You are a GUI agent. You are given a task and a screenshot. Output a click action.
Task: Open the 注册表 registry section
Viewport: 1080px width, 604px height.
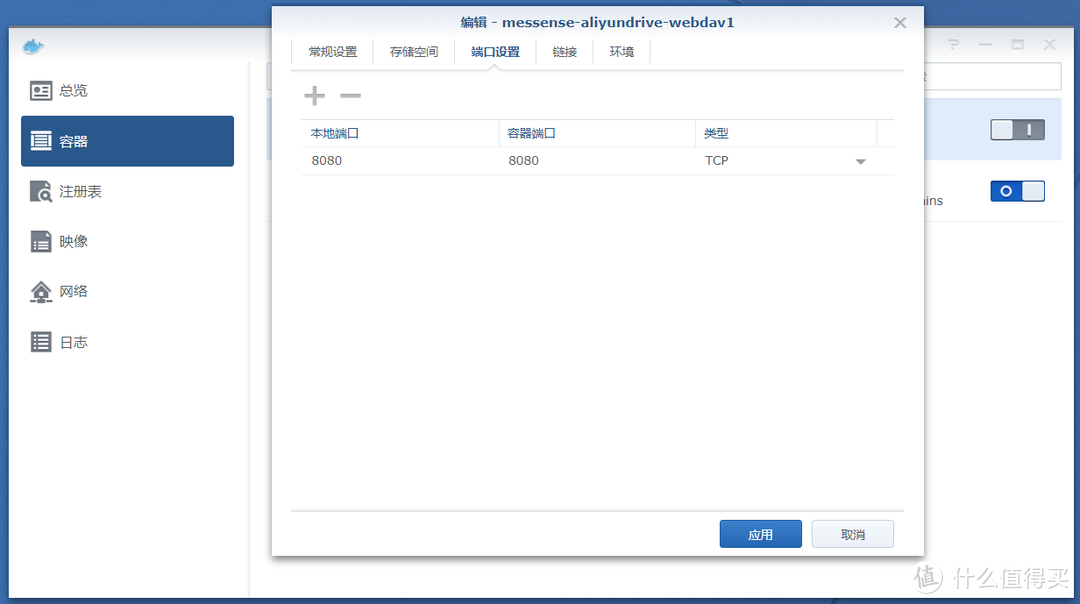coord(127,191)
